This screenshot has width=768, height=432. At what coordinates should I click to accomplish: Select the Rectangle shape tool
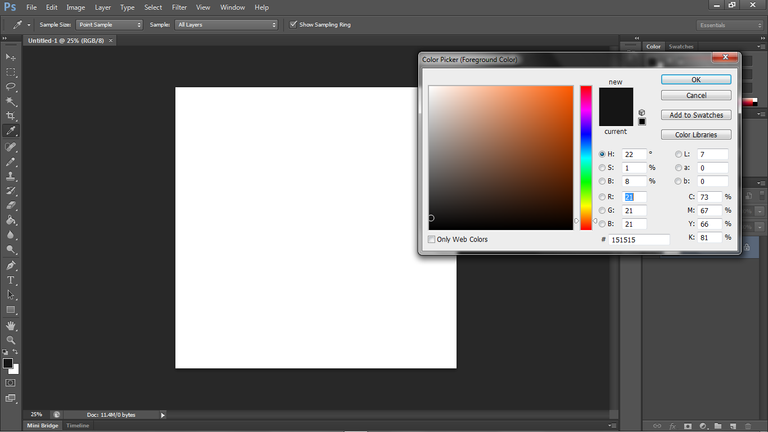click(10, 310)
